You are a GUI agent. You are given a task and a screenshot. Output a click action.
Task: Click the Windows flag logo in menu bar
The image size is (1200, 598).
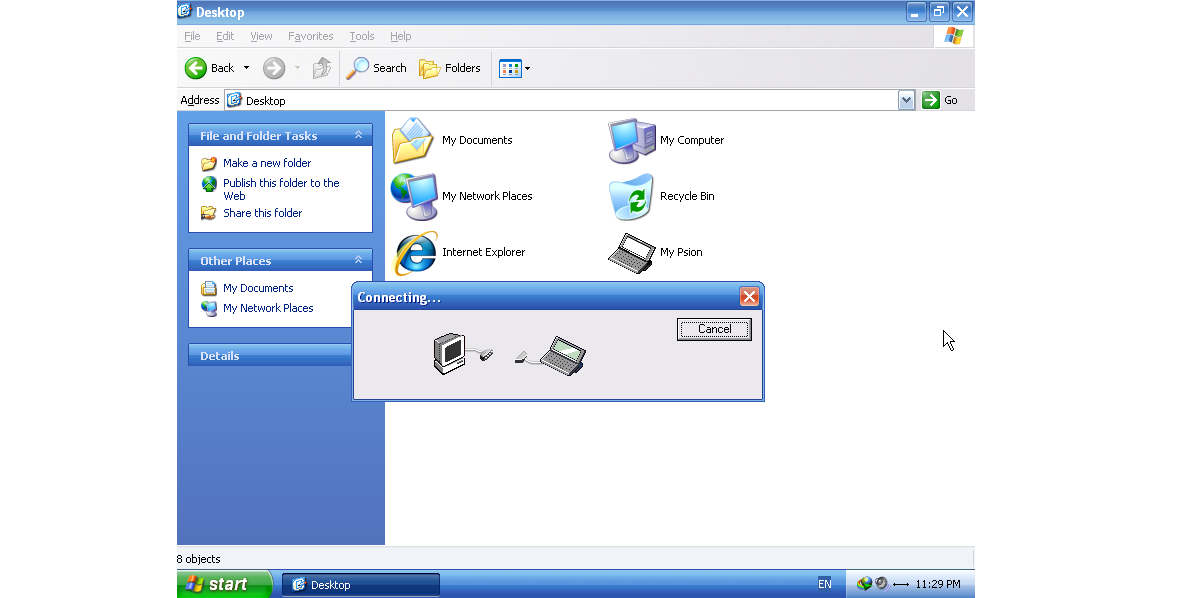tap(954, 36)
